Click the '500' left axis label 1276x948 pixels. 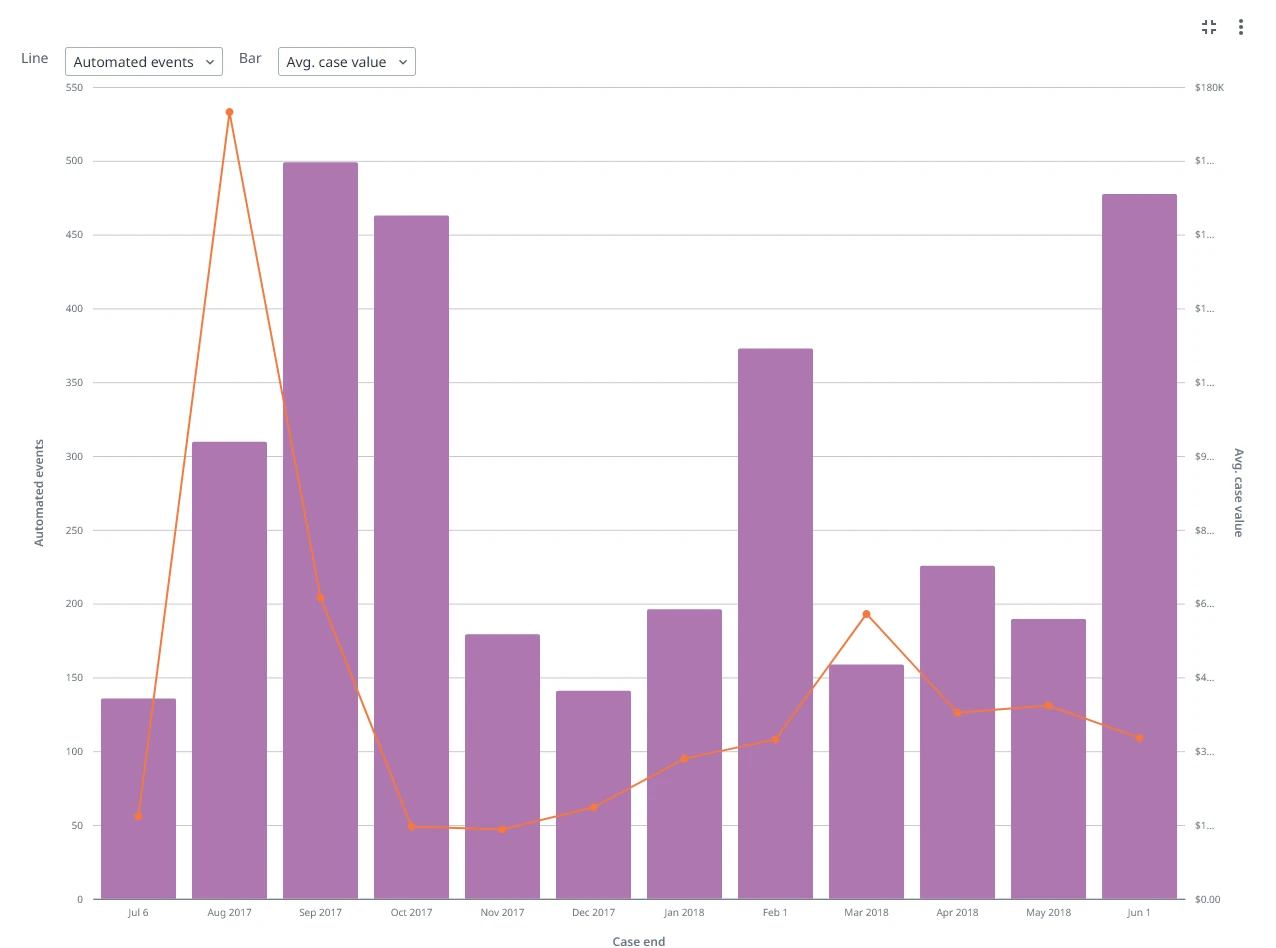pos(74,161)
